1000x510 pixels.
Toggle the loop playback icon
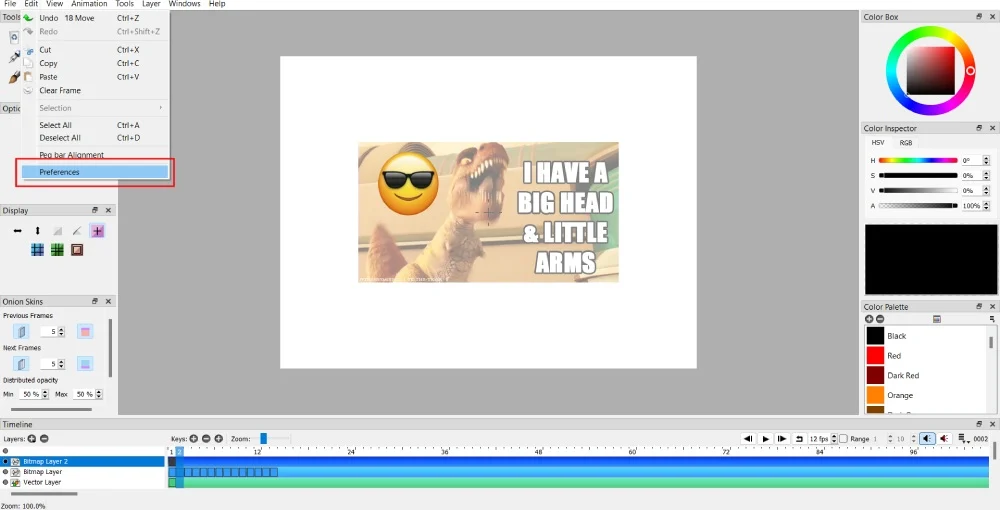click(x=799, y=439)
